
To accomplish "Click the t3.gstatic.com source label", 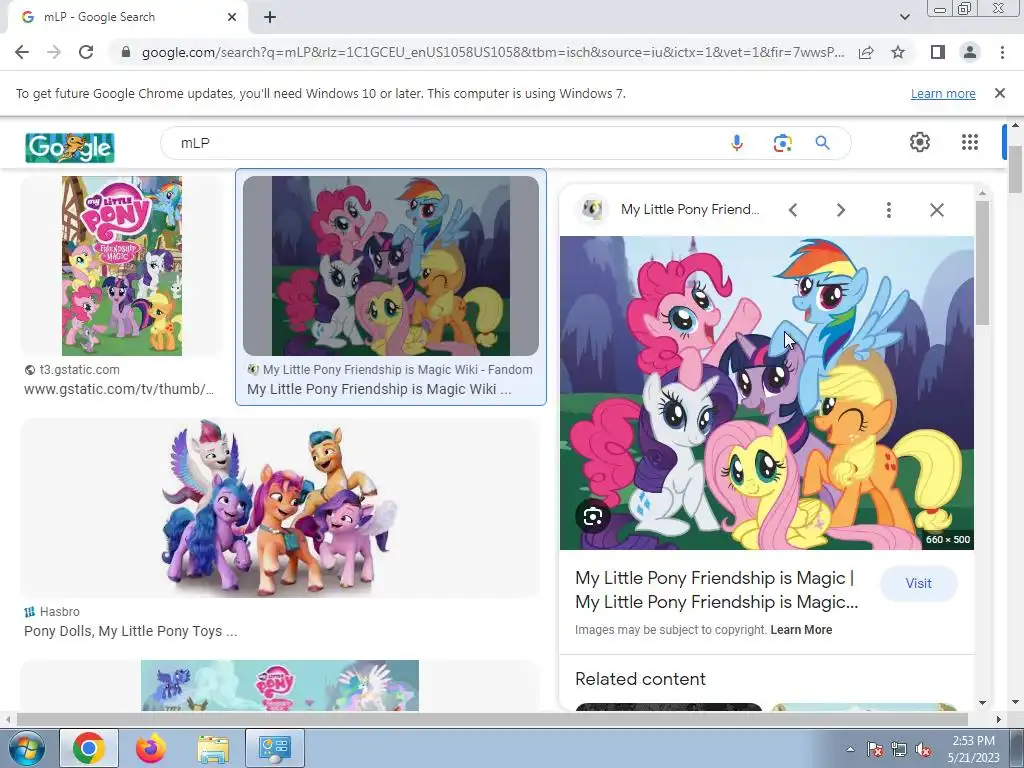I will pos(79,370).
